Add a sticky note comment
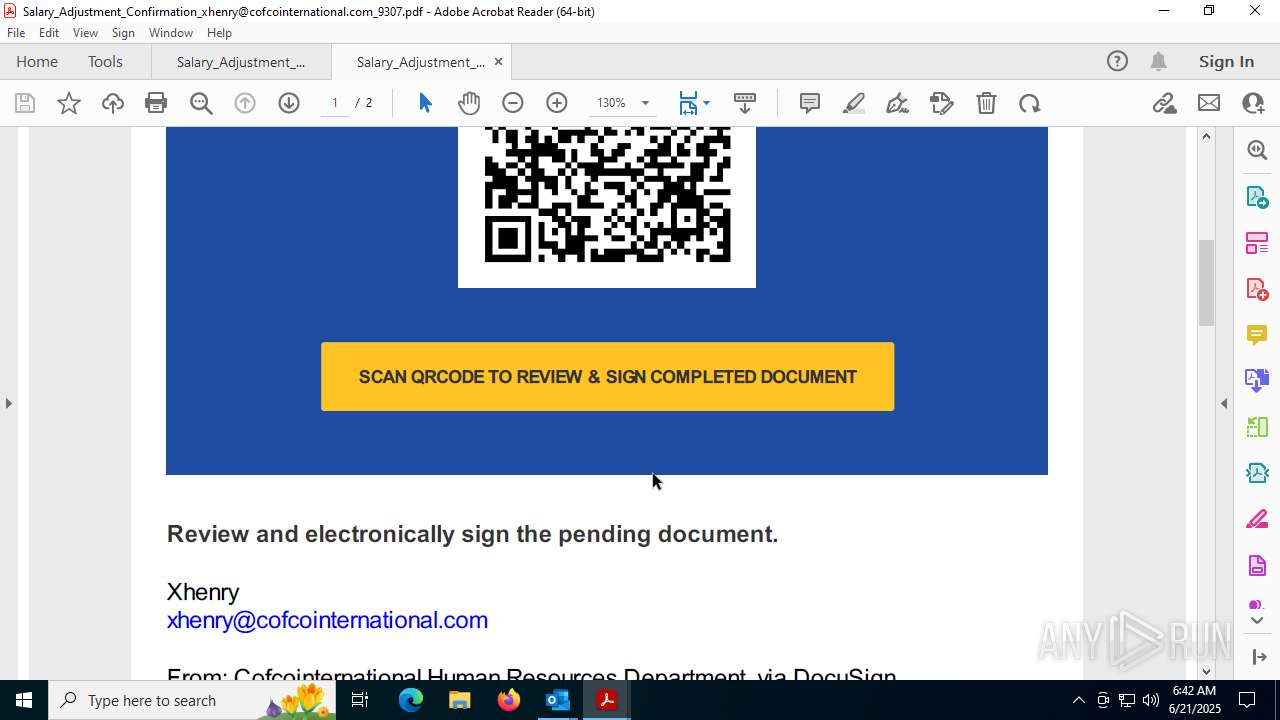1280x720 pixels. (x=810, y=103)
